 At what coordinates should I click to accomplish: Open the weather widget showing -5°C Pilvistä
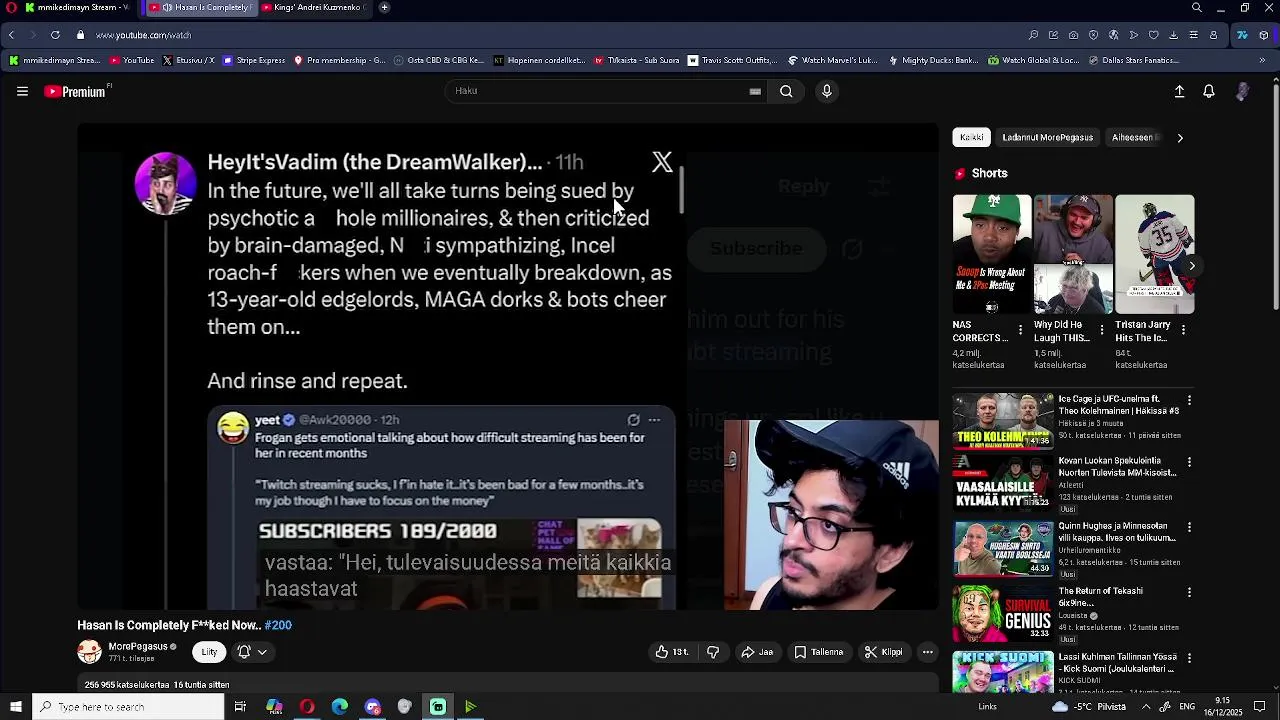[1088, 707]
